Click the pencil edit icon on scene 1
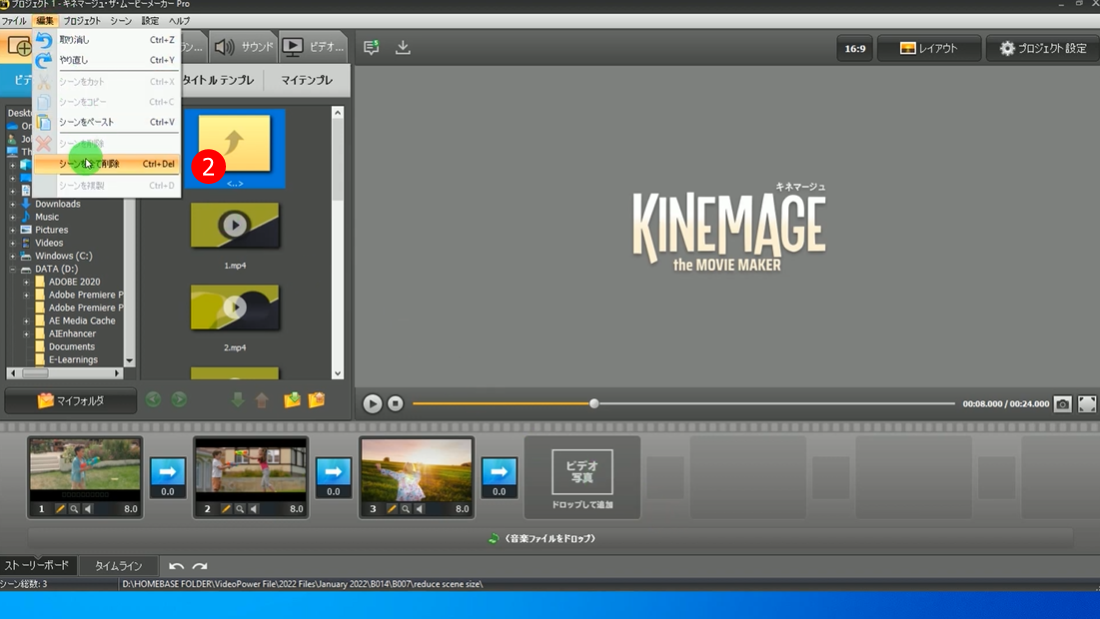This screenshot has width=1100, height=619. tap(60, 509)
